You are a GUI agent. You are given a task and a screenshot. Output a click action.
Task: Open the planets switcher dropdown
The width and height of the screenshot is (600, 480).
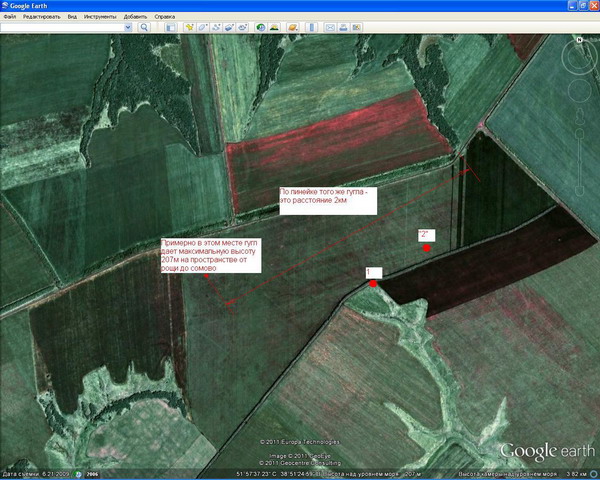[294, 28]
